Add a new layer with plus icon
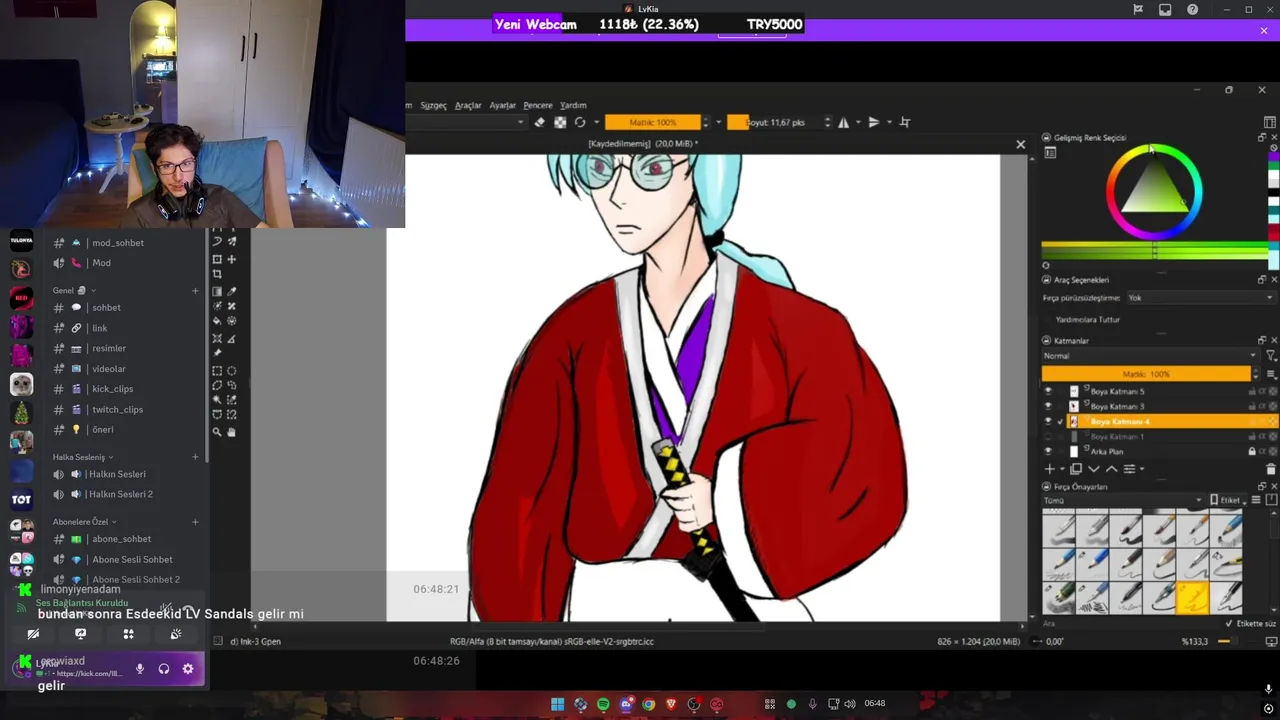This screenshot has width=1280, height=720. pyautogui.click(x=1049, y=468)
